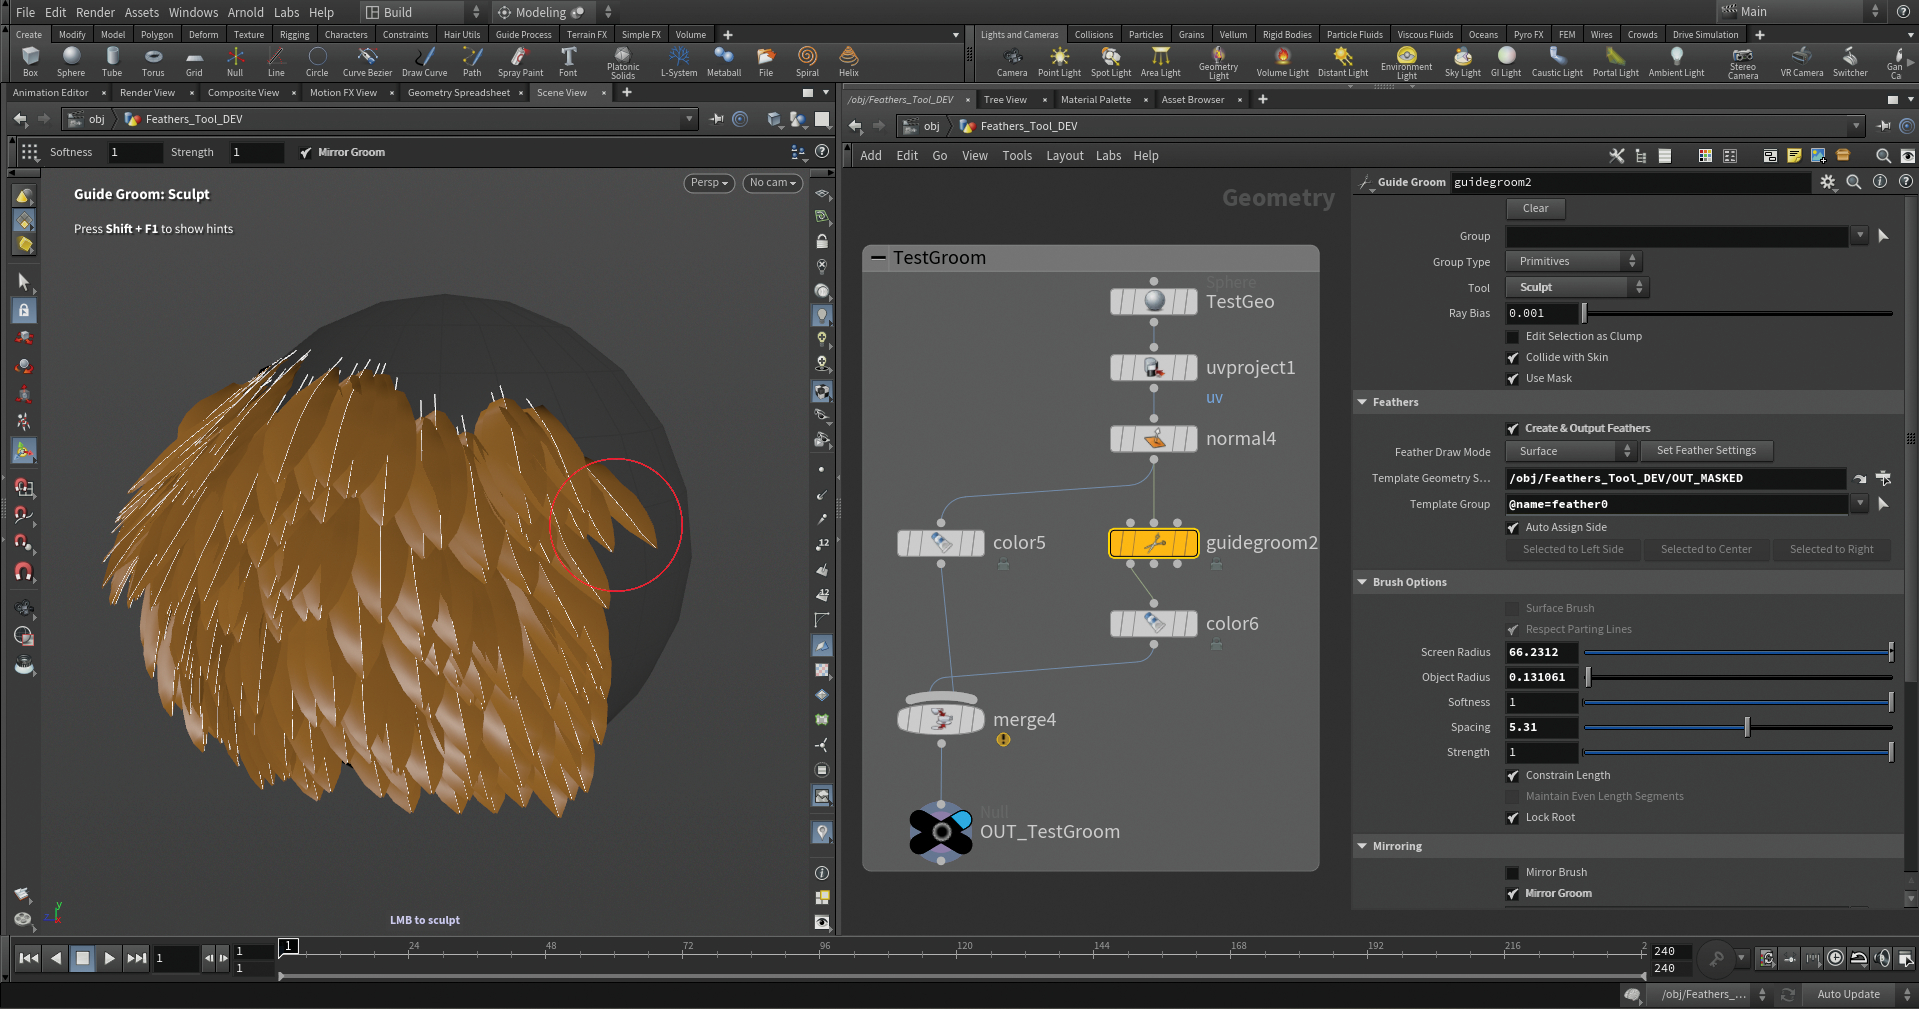Collapse the Brush Options section
Viewport: 1919px width, 1009px height.
pos(1362,582)
